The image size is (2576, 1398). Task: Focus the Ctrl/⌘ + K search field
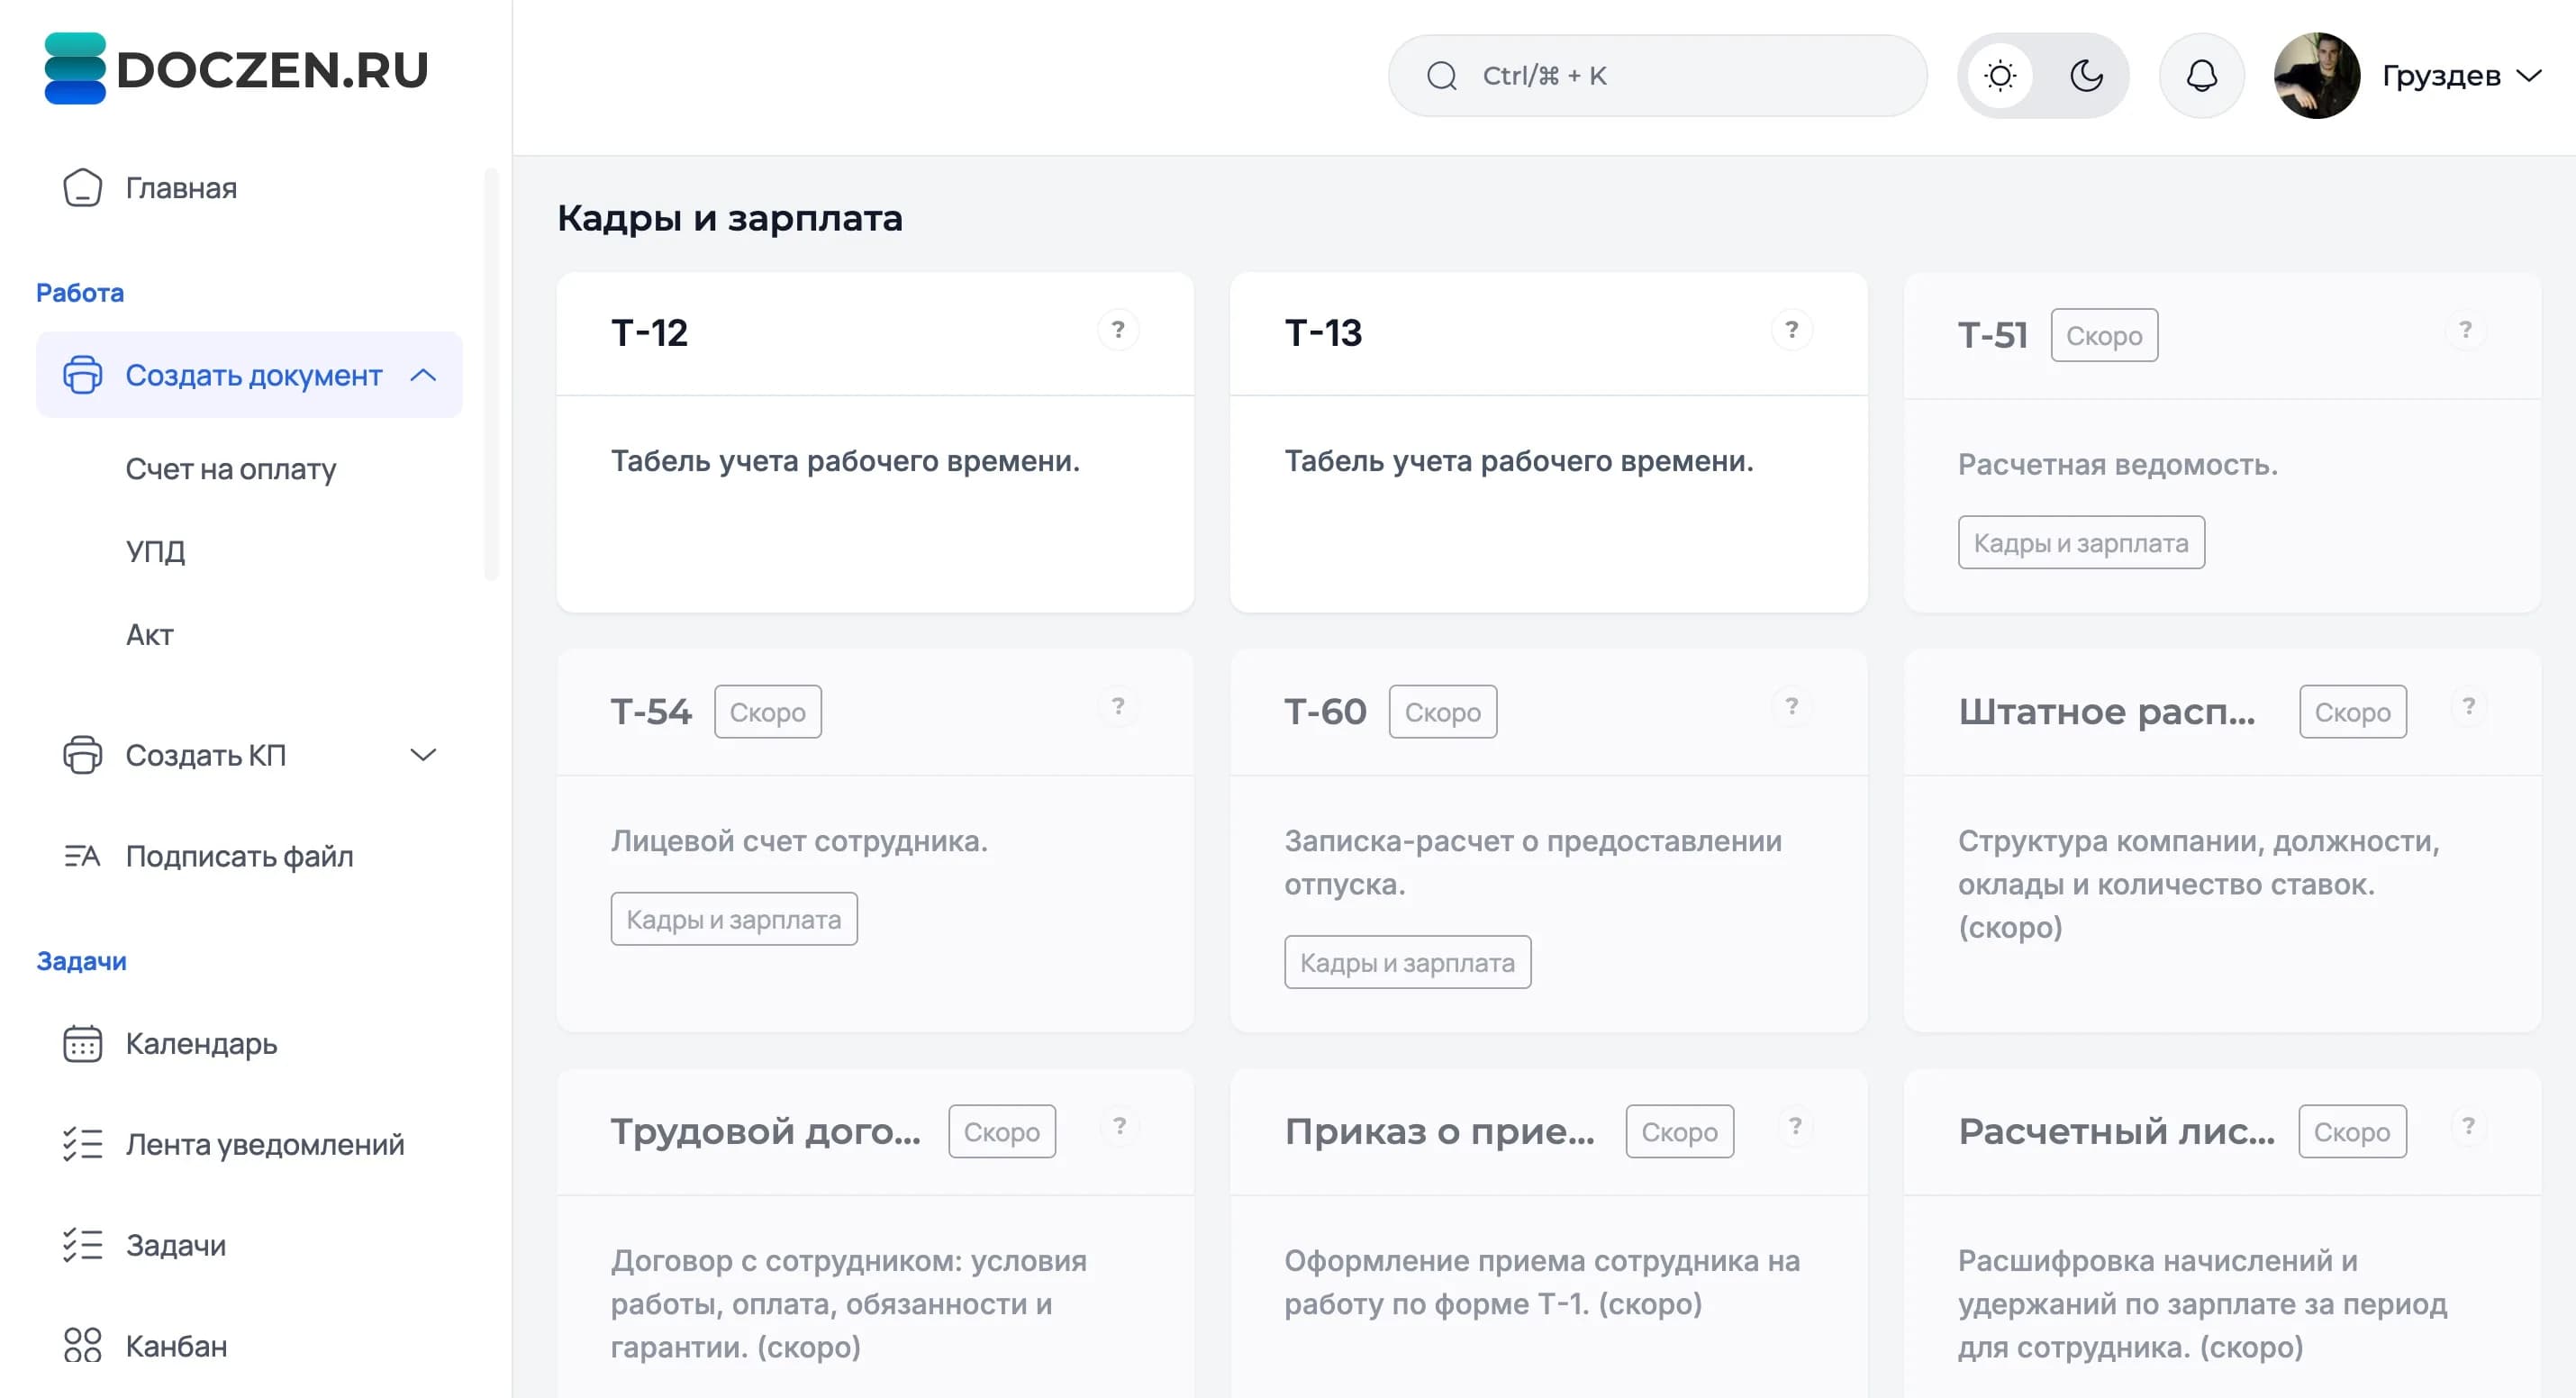click(1657, 76)
